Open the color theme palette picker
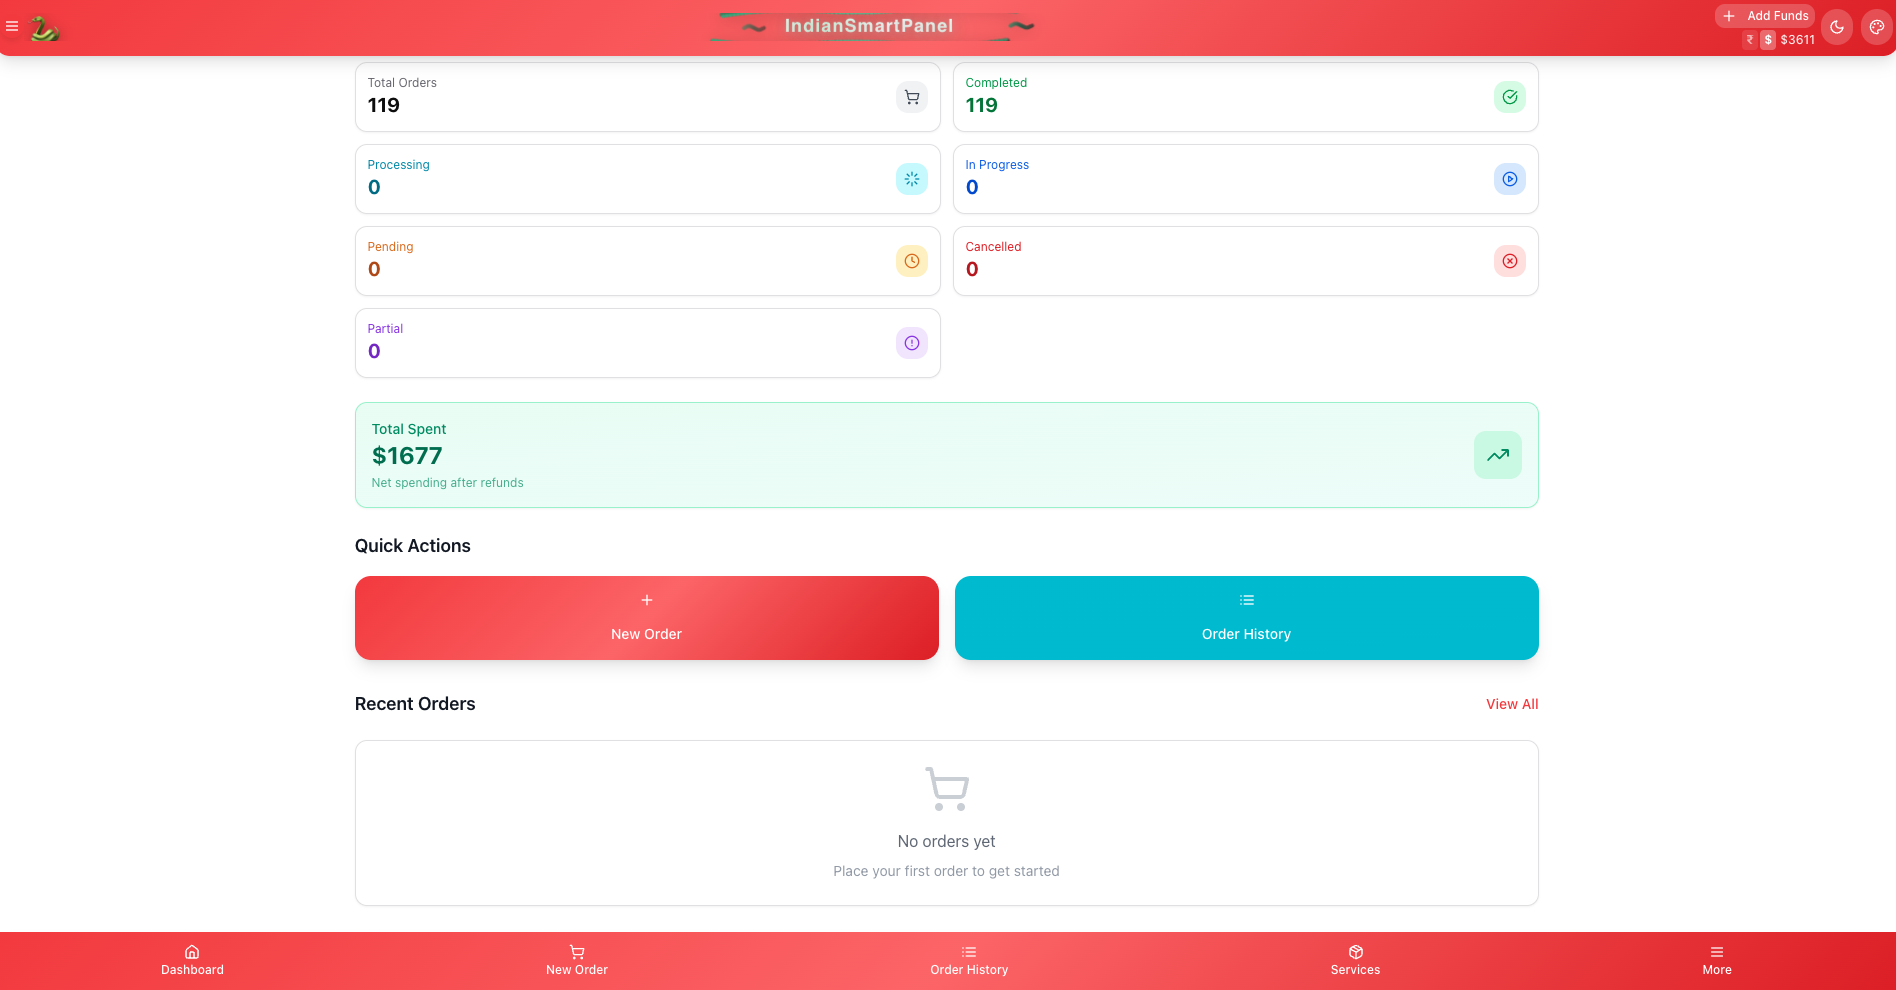The image size is (1896, 990). (x=1876, y=28)
